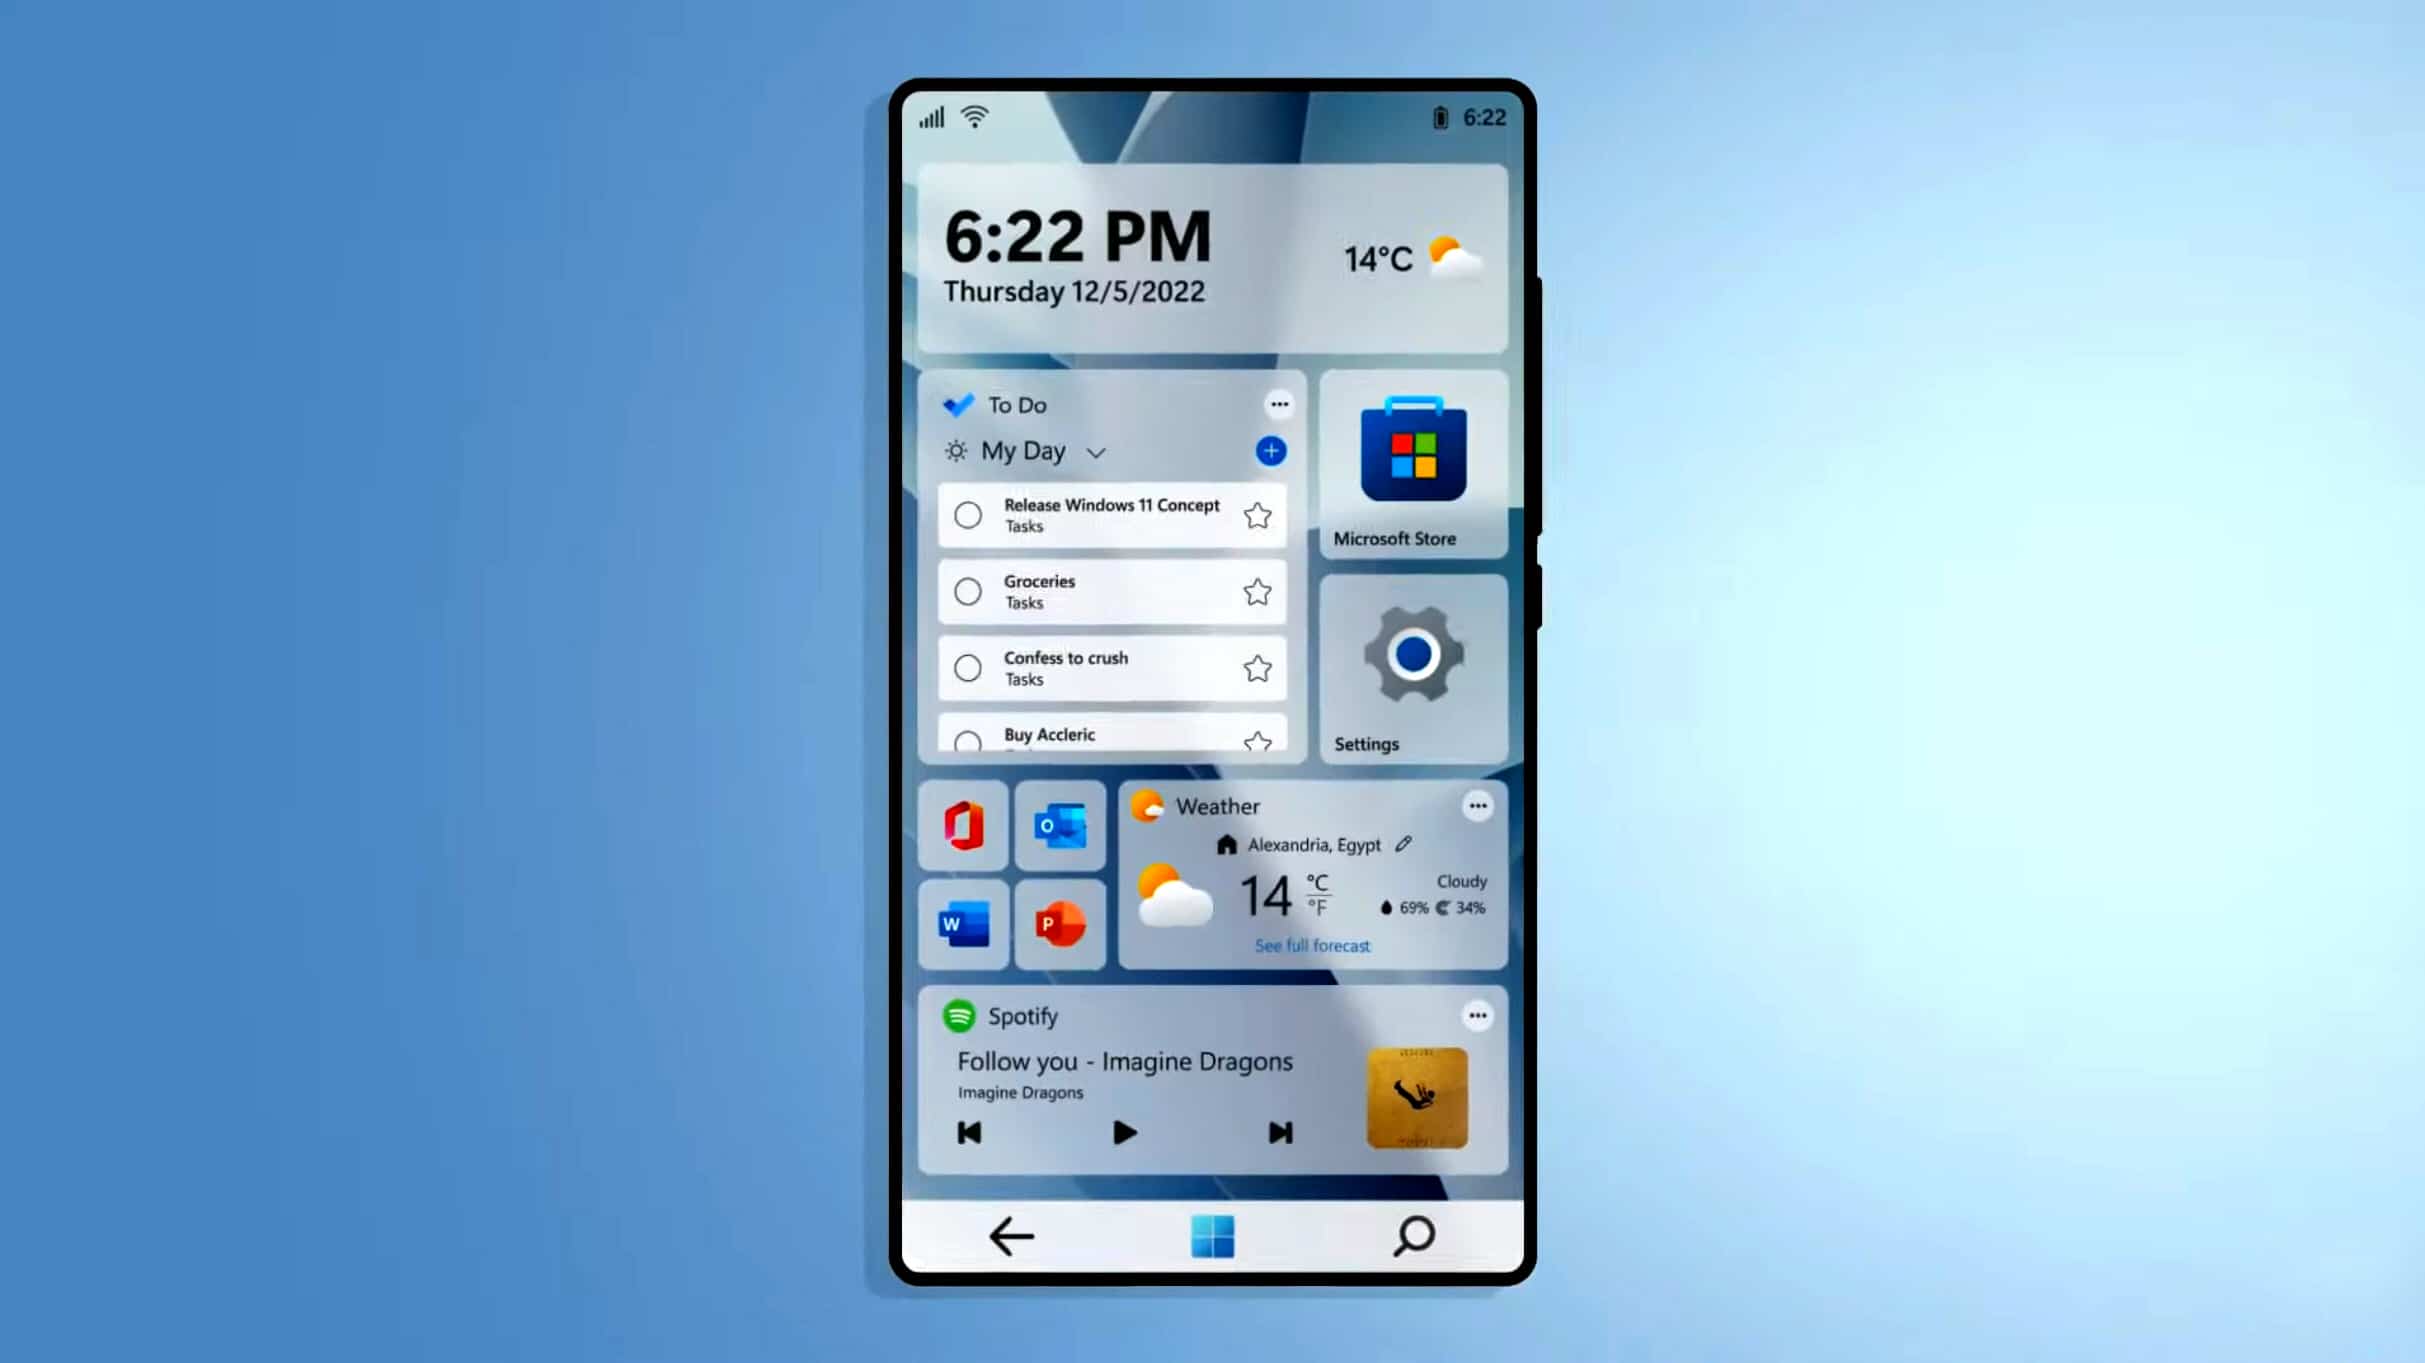Toggle completion for Groceries task
The width and height of the screenshot is (2425, 1363).
tap(968, 592)
